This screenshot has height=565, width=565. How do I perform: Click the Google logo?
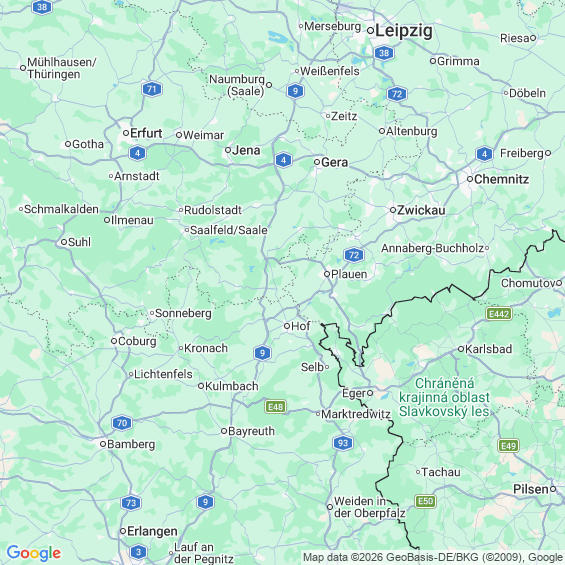[x=34, y=553]
